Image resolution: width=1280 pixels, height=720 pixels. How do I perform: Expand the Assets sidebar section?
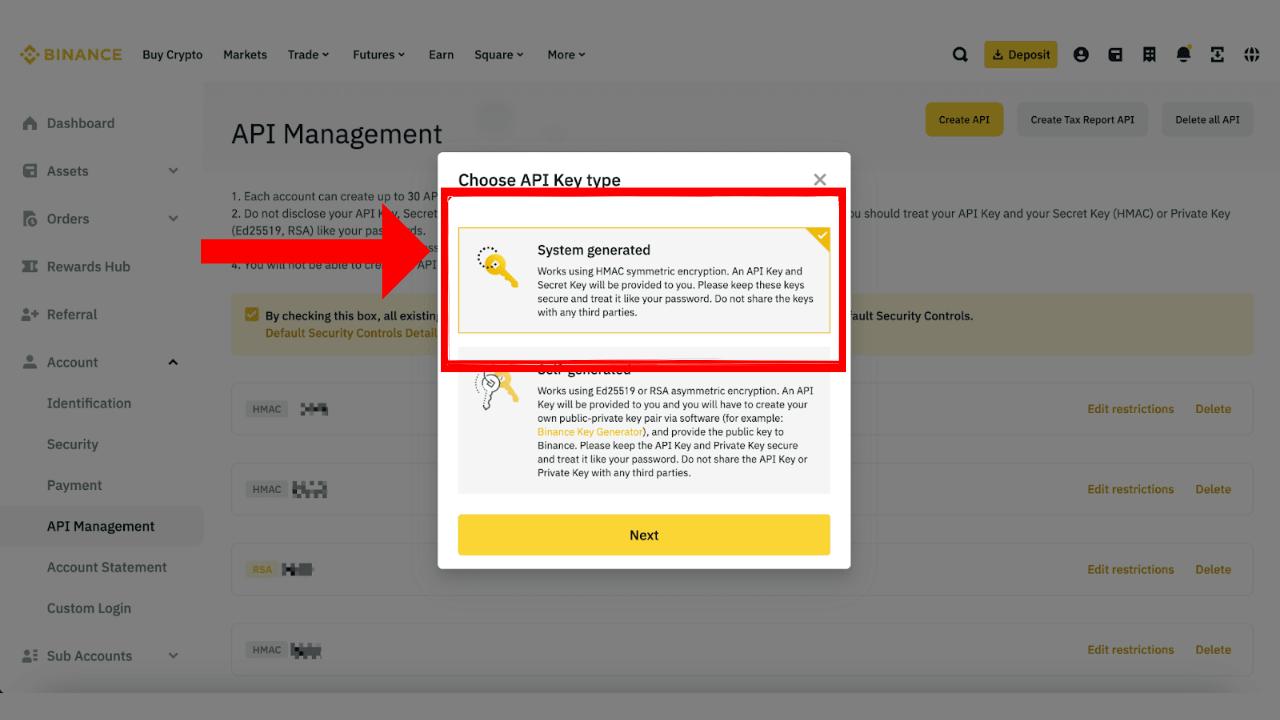(173, 171)
